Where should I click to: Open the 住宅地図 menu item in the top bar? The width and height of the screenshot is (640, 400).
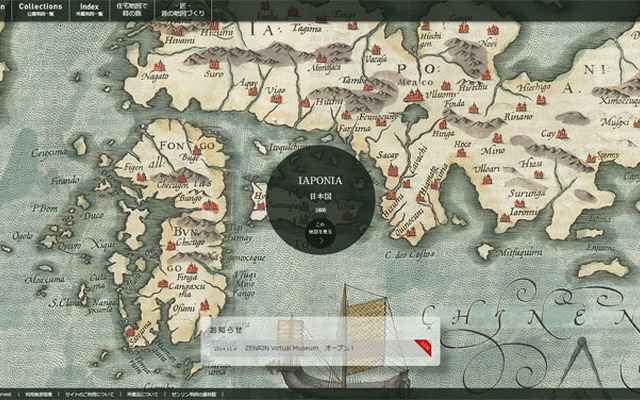131,10
